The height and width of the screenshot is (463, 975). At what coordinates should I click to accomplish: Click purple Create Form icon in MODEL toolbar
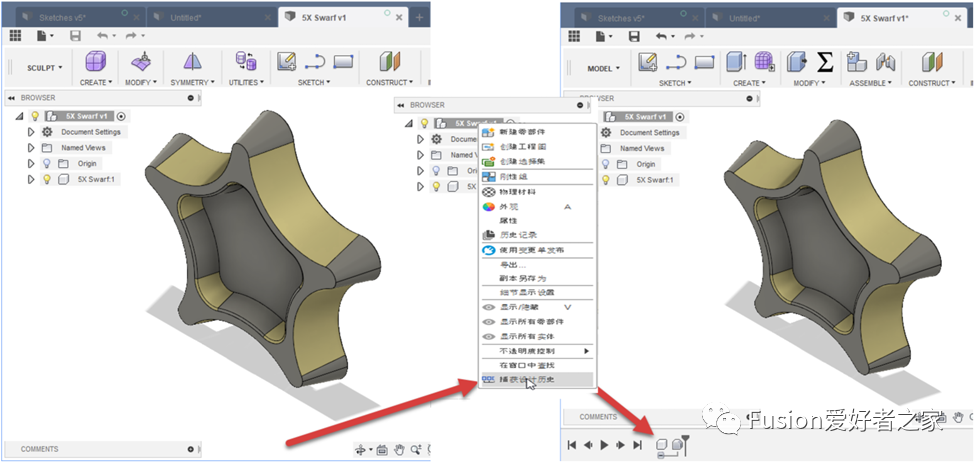tap(764, 62)
